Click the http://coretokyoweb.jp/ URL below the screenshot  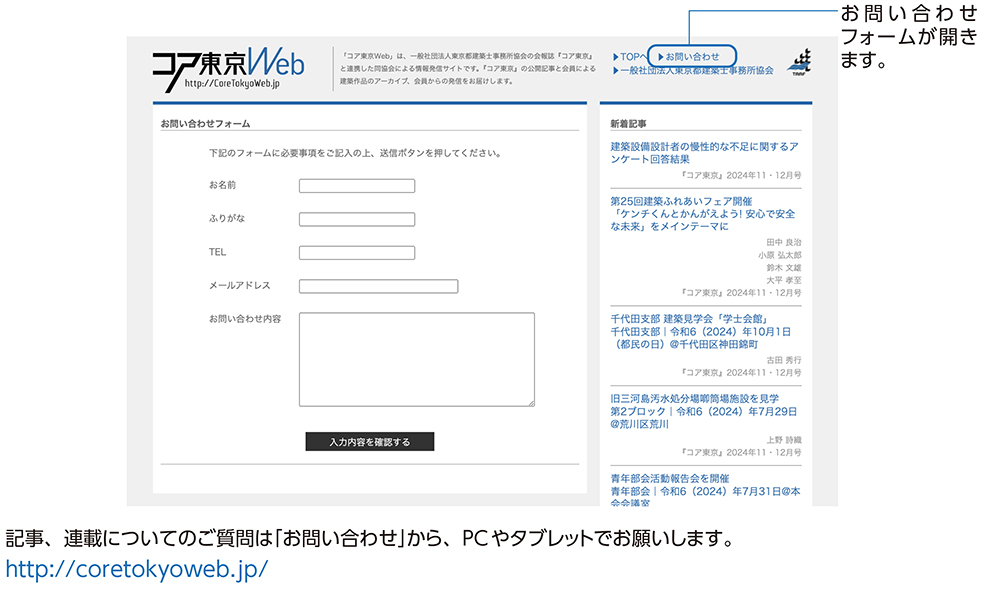137,569
